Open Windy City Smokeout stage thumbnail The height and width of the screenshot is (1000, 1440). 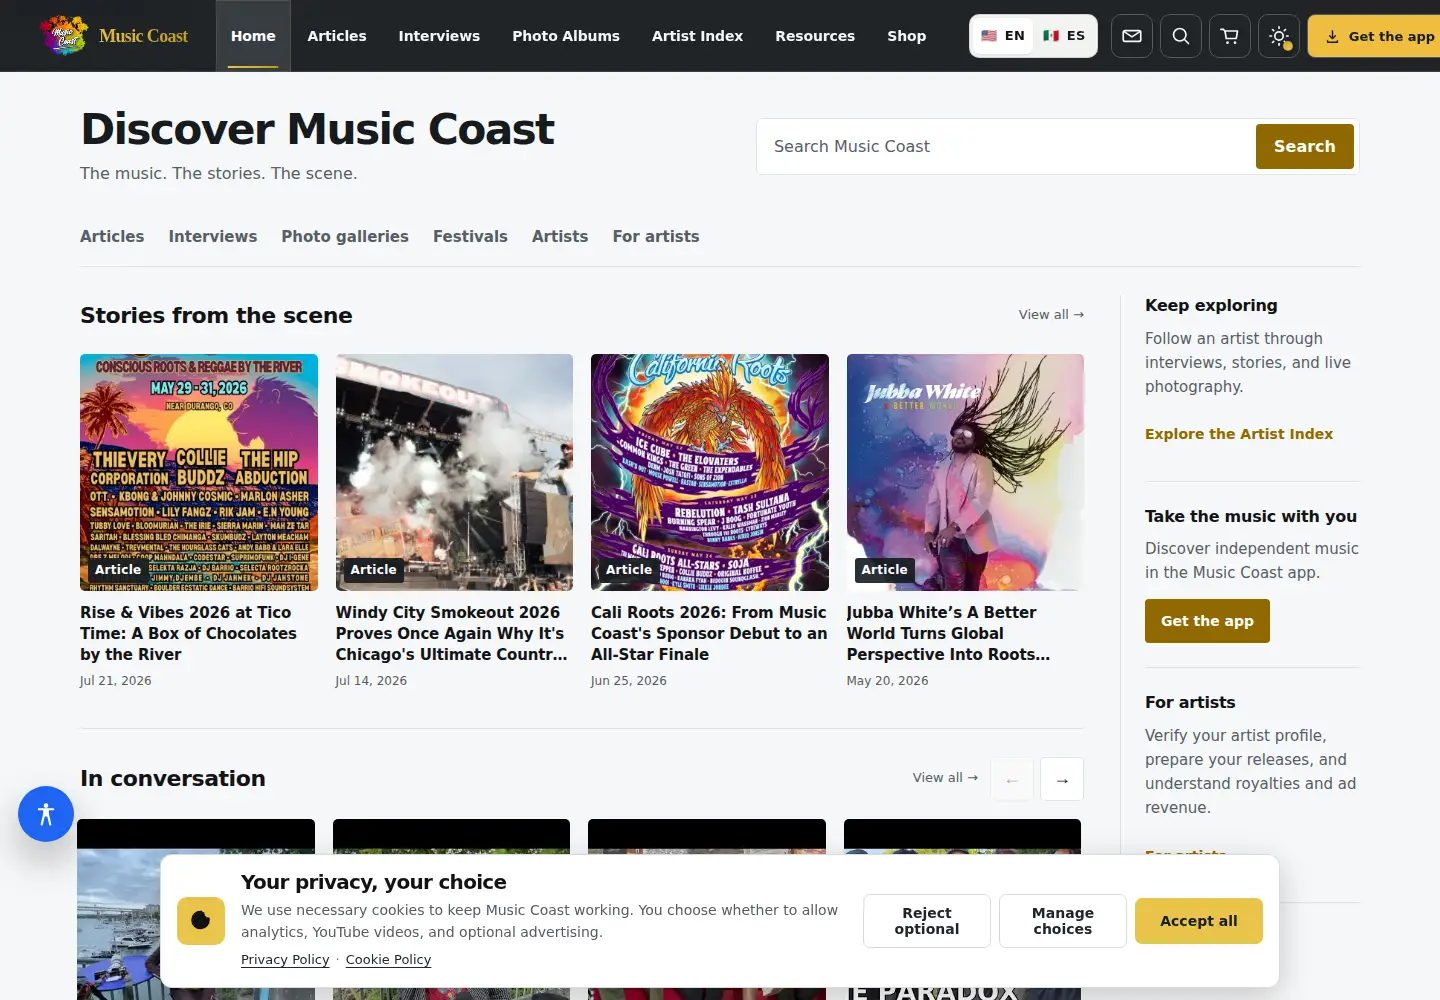[454, 472]
